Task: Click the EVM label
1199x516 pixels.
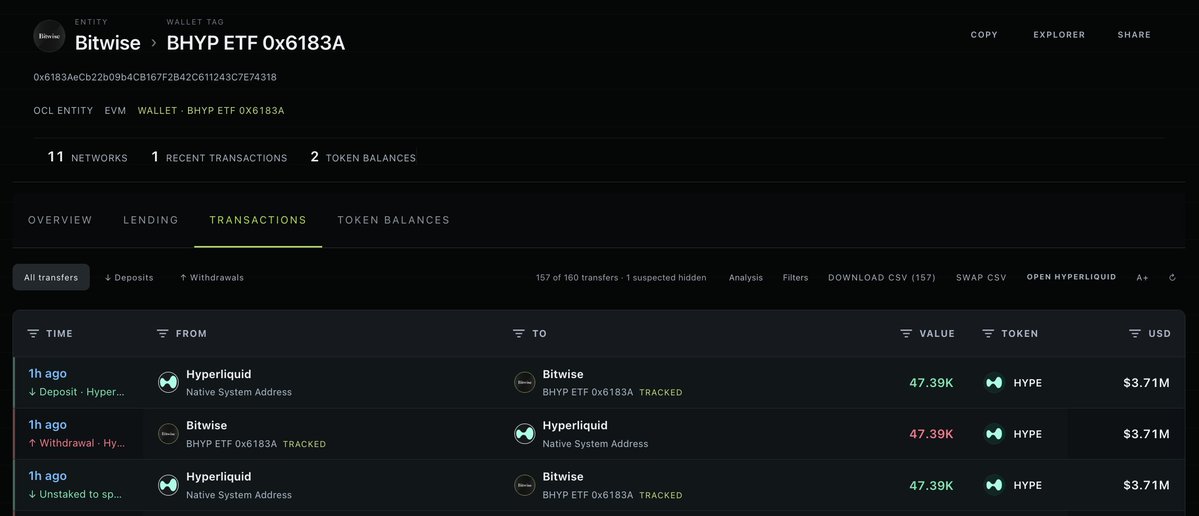Action: pyautogui.click(x=115, y=111)
